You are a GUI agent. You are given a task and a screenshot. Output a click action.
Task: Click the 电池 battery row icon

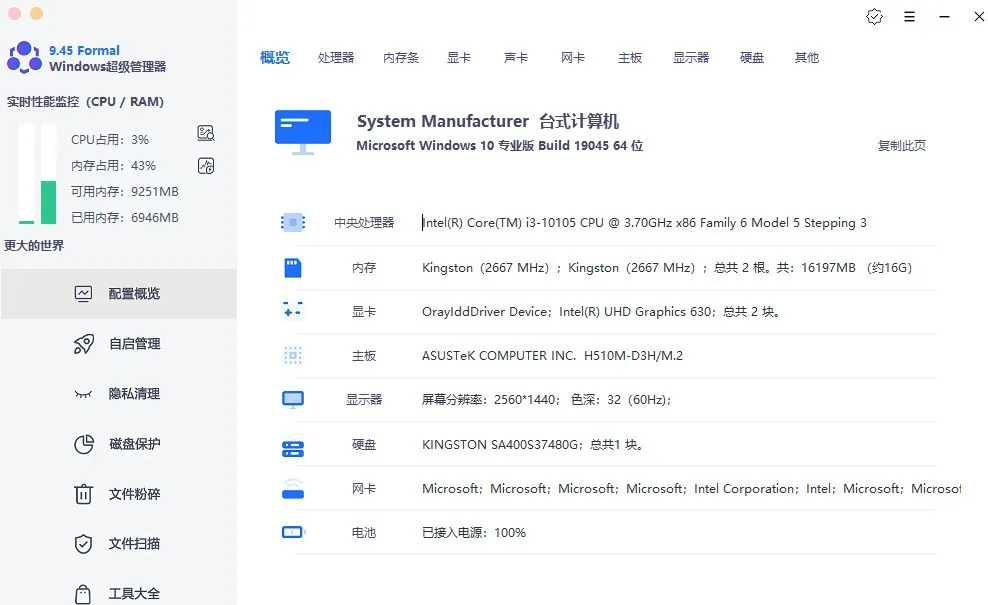pyautogui.click(x=293, y=532)
